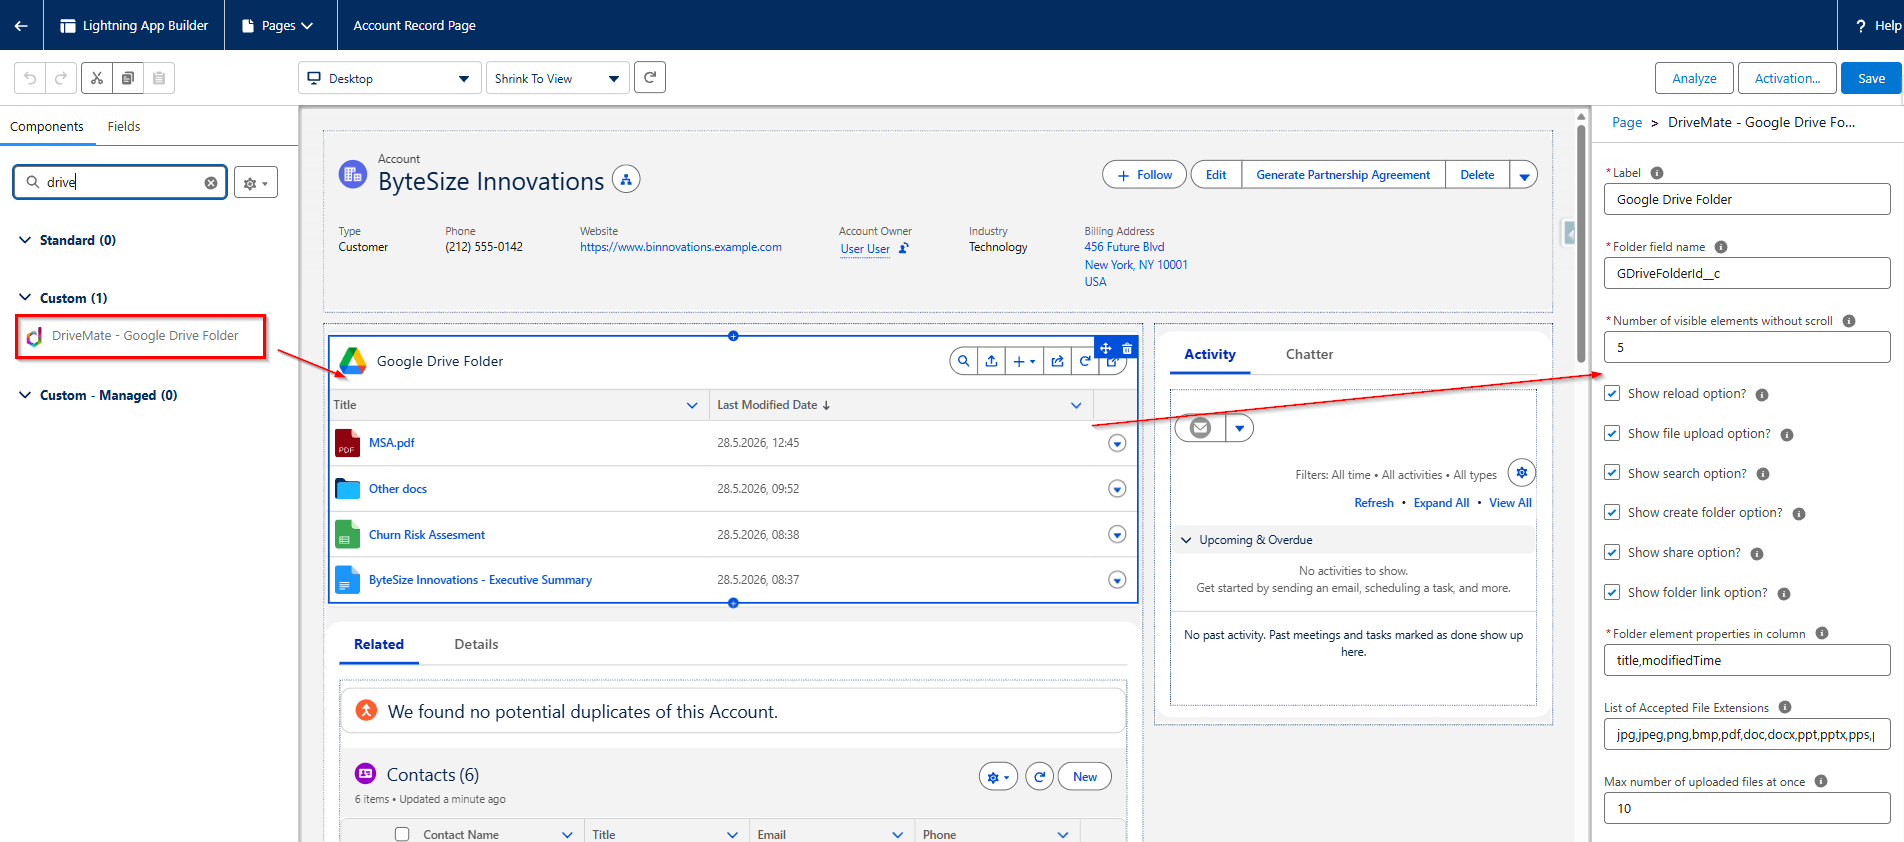The image size is (1904, 842).
Task: Move the Google Drive Folder component
Action: (x=1106, y=348)
